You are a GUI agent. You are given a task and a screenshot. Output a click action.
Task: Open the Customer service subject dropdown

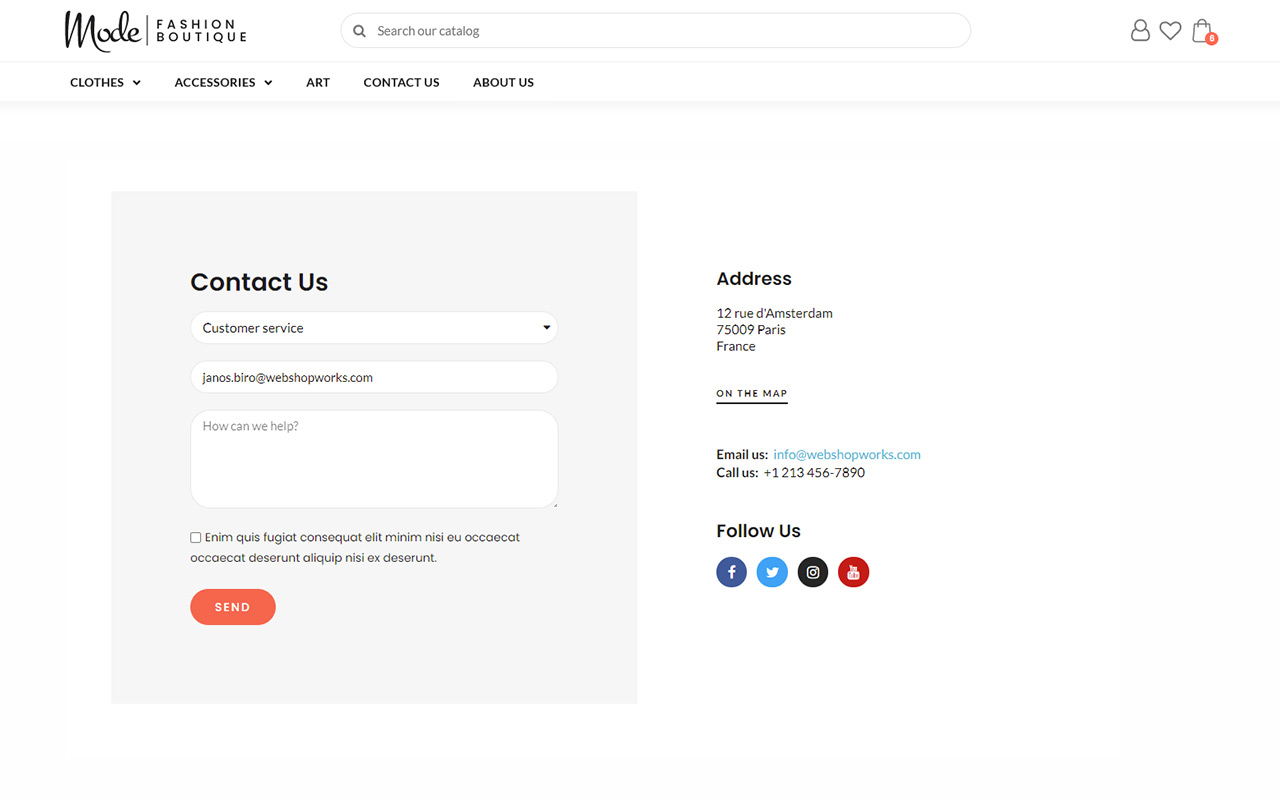[374, 328]
